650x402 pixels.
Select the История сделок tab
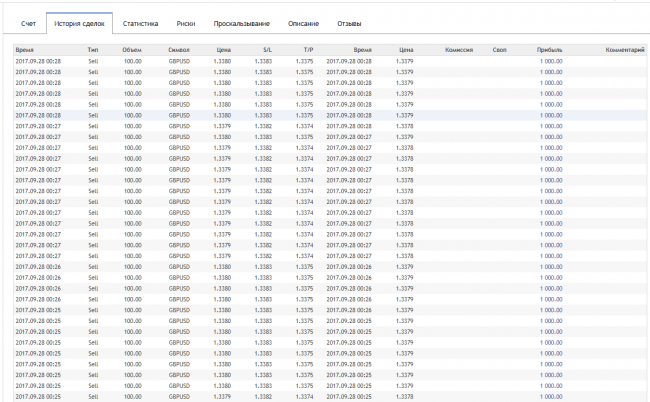pyautogui.click(x=79, y=22)
